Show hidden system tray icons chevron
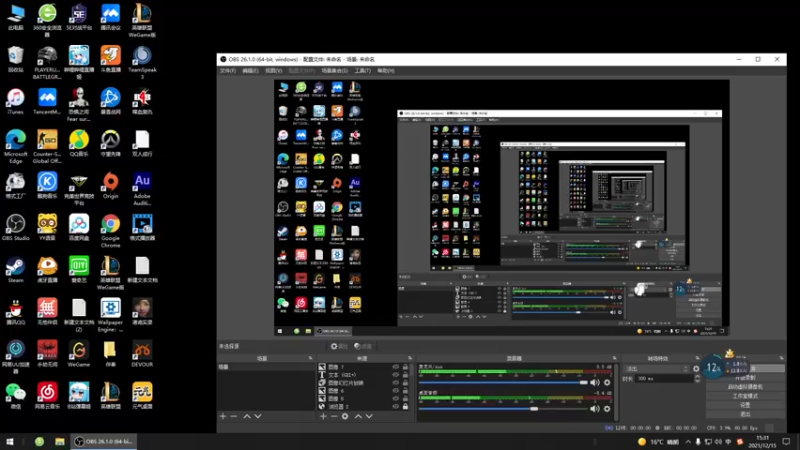The height and width of the screenshot is (450, 800). click(x=688, y=442)
